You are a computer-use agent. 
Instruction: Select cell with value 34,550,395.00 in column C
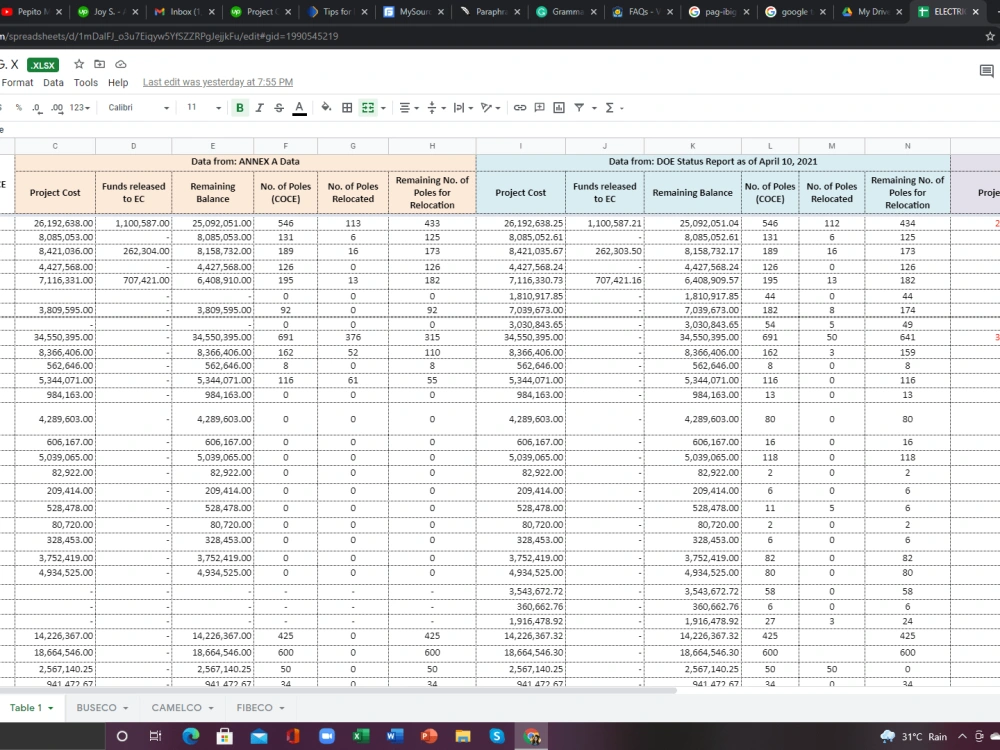[55, 337]
